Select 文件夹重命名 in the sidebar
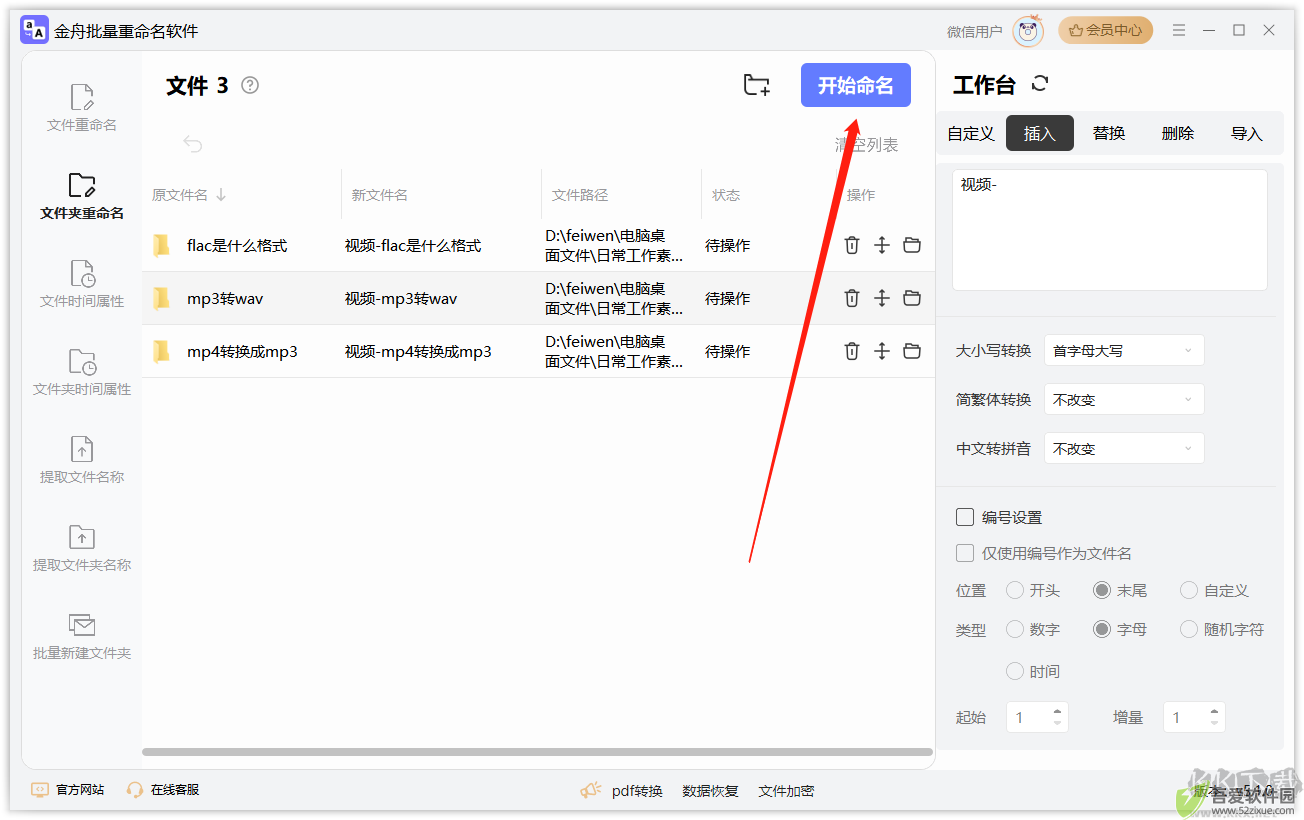1304x820 pixels. tap(82, 196)
